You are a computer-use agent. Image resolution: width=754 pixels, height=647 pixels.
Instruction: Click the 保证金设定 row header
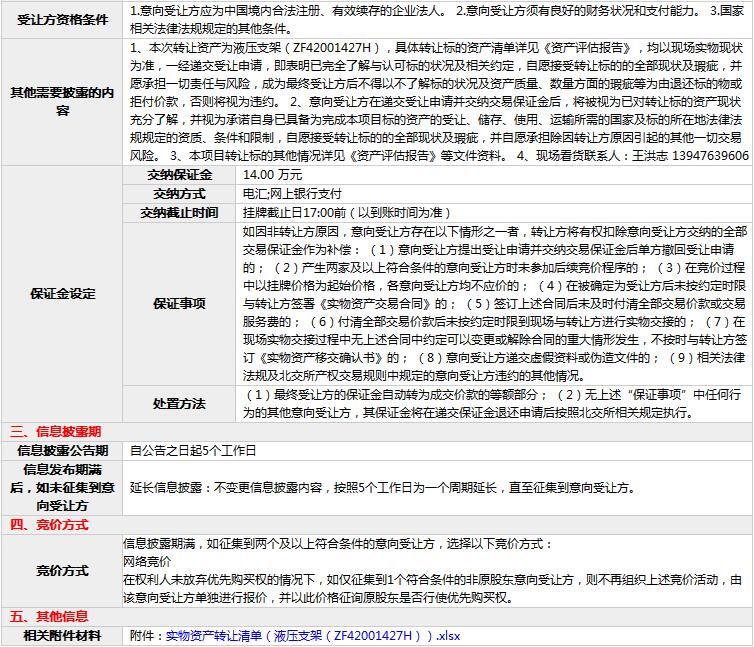pyautogui.click(x=64, y=293)
